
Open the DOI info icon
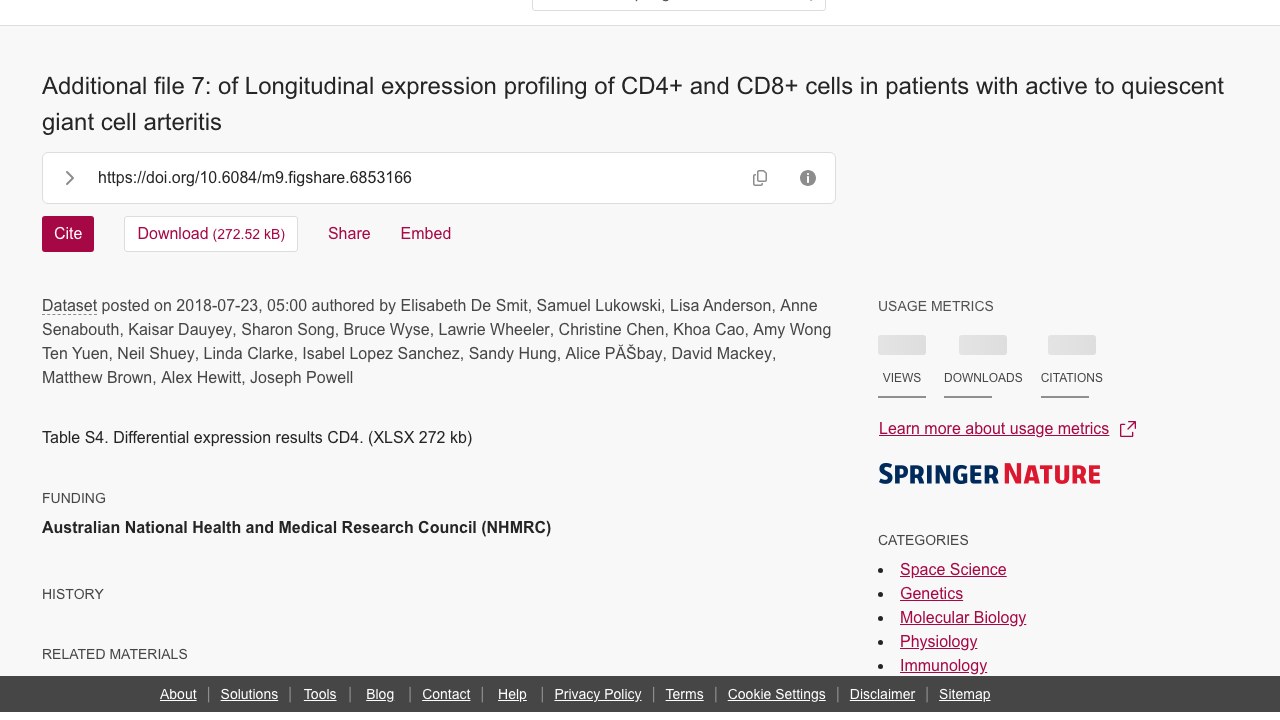(808, 178)
